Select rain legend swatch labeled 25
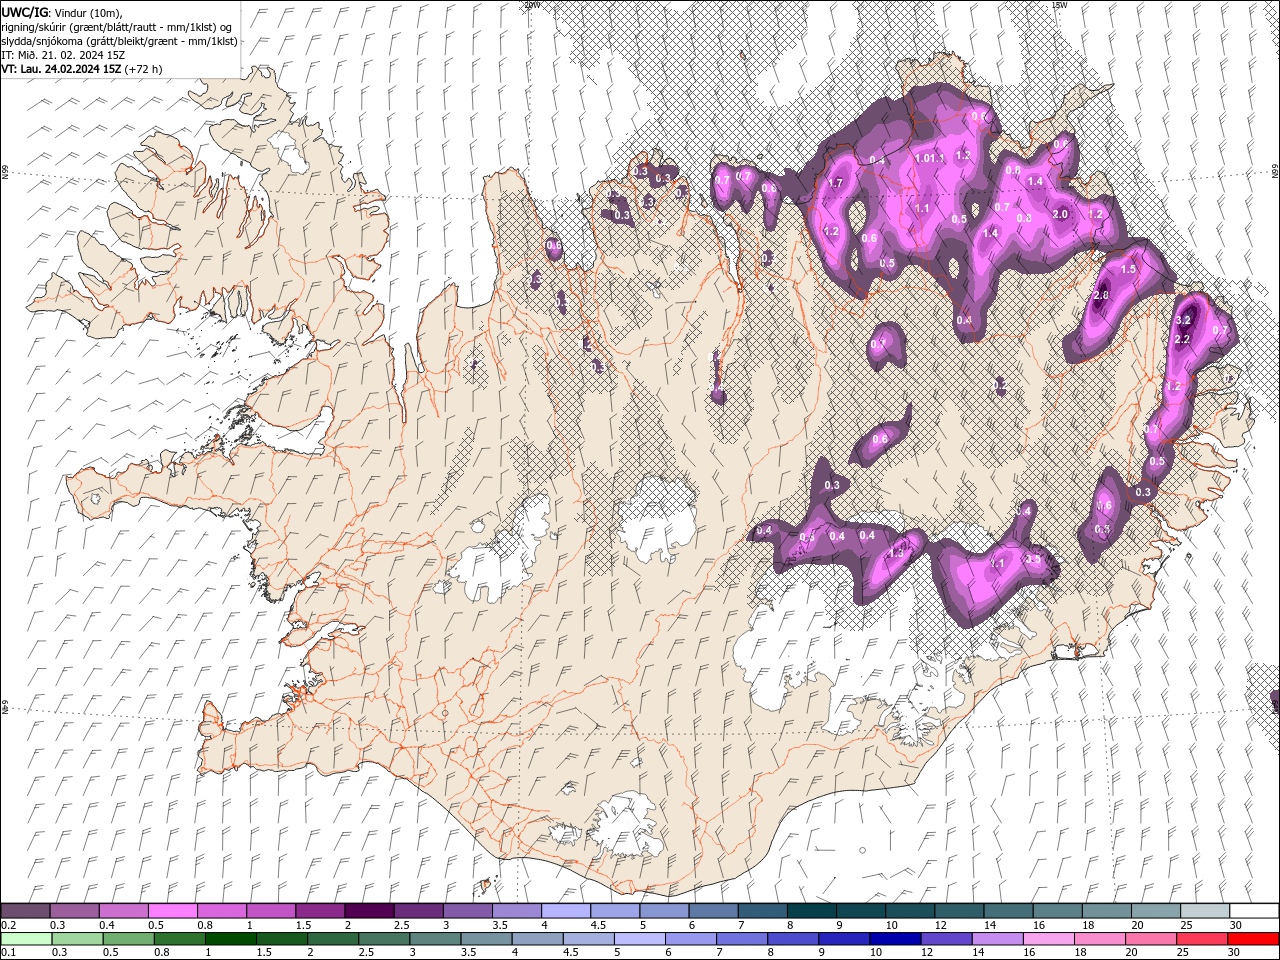Image resolution: width=1280 pixels, height=960 pixels. 1202,939
